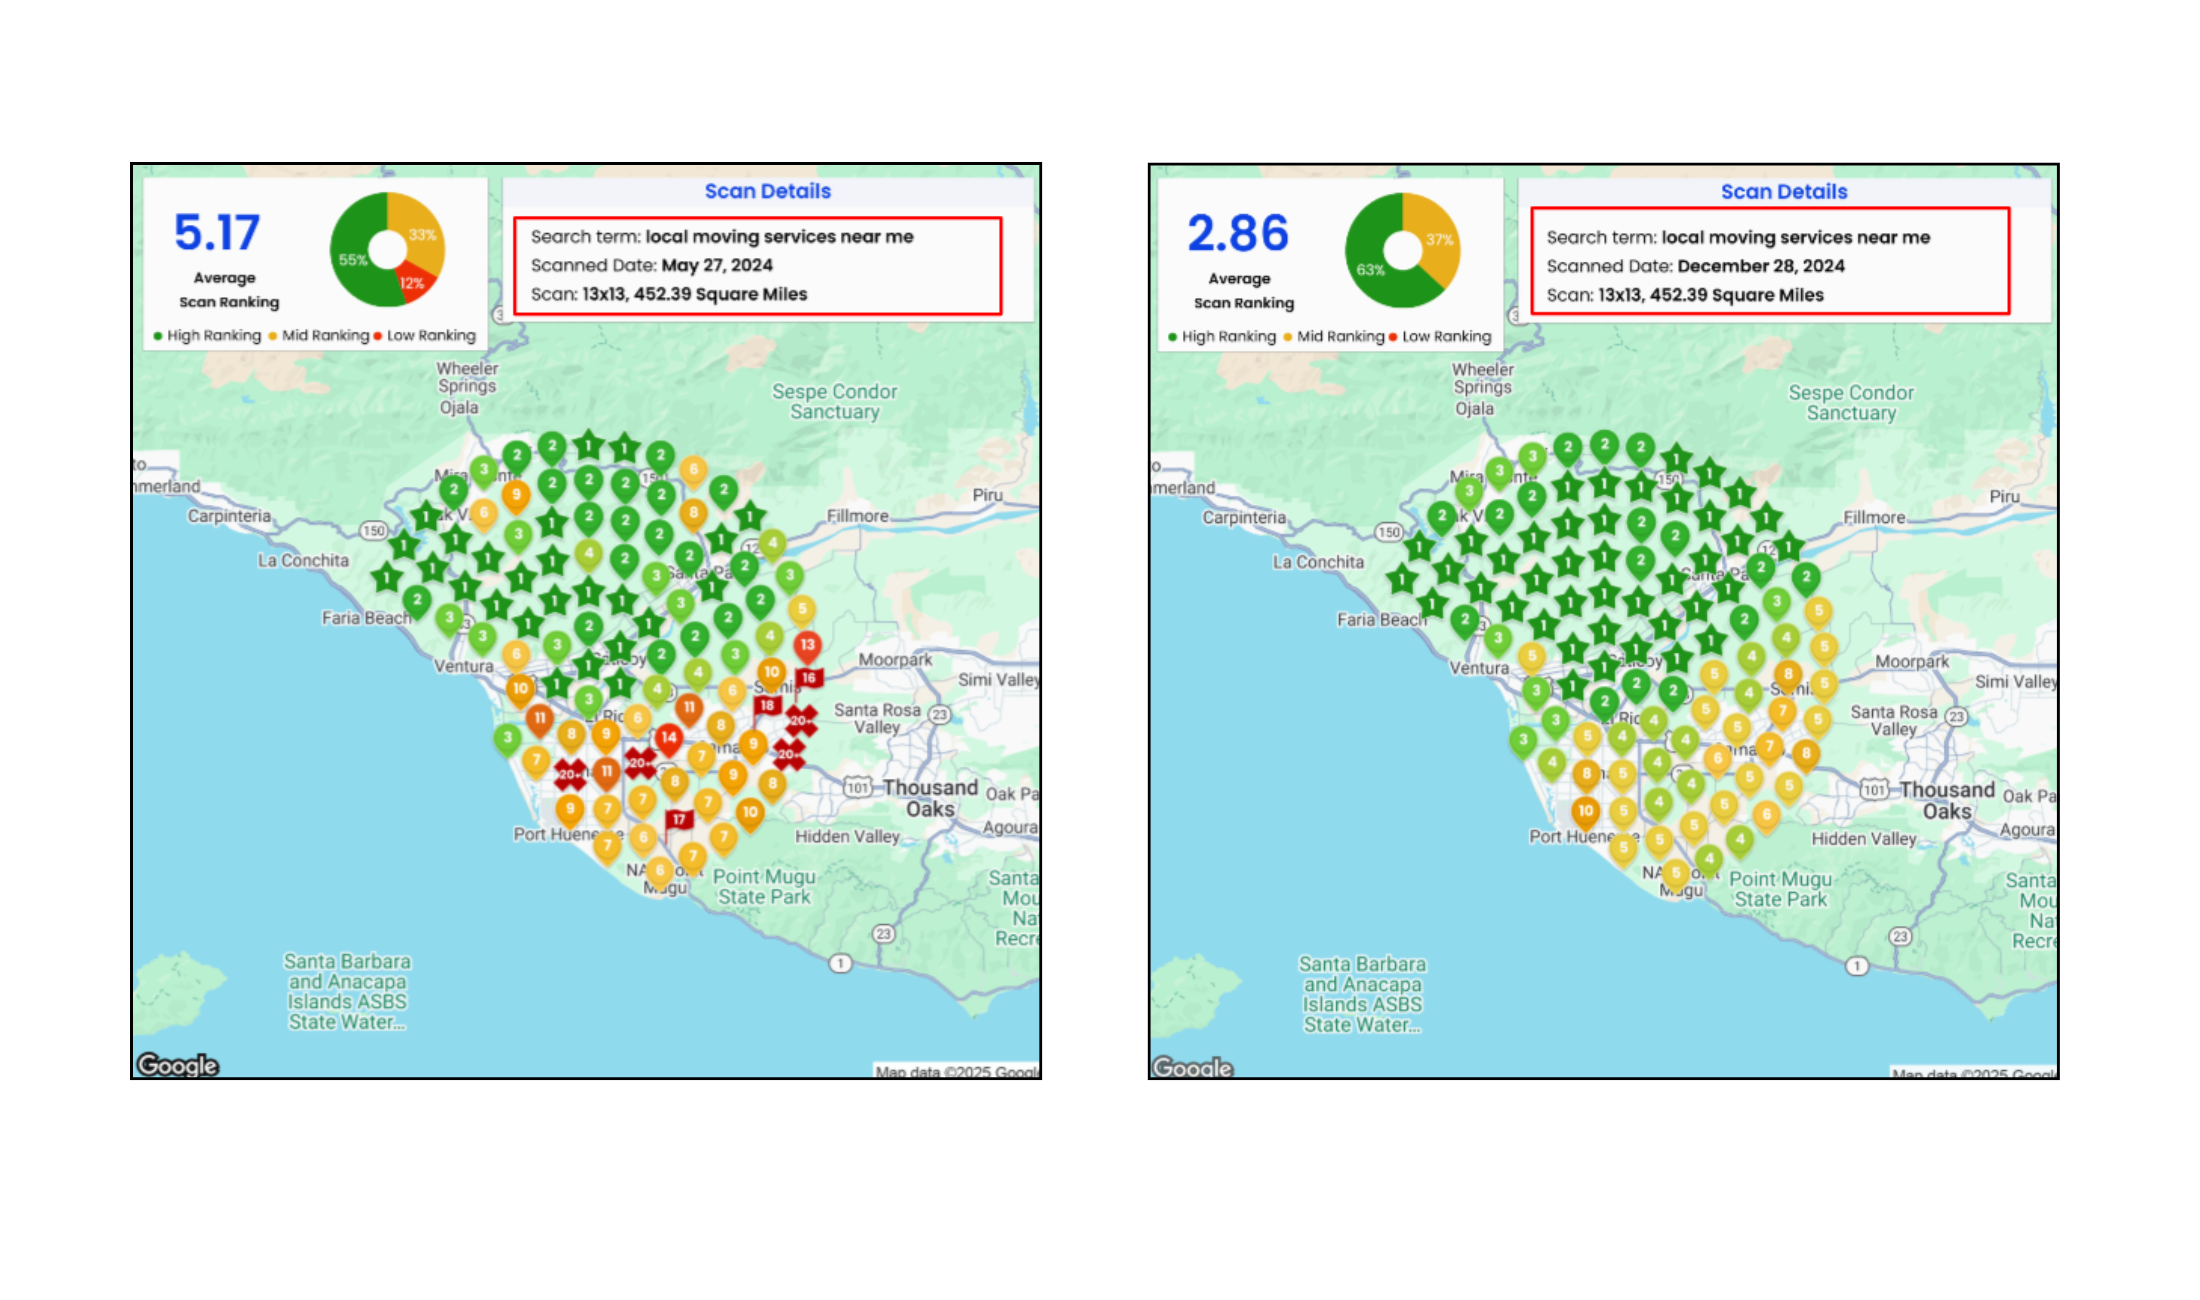Select the red flag marker labeled 18
This screenshot has width=2200, height=1300.
pyautogui.click(x=767, y=705)
